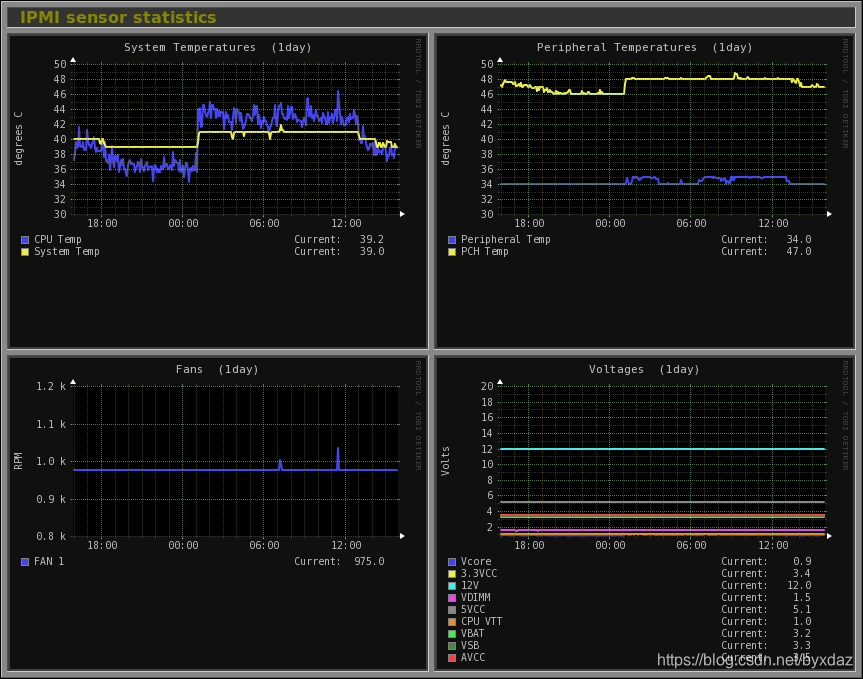Viewport: 863px width, 679px height.
Task: Click the 12V current value 12.0
Action: pyautogui.click(x=799, y=585)
